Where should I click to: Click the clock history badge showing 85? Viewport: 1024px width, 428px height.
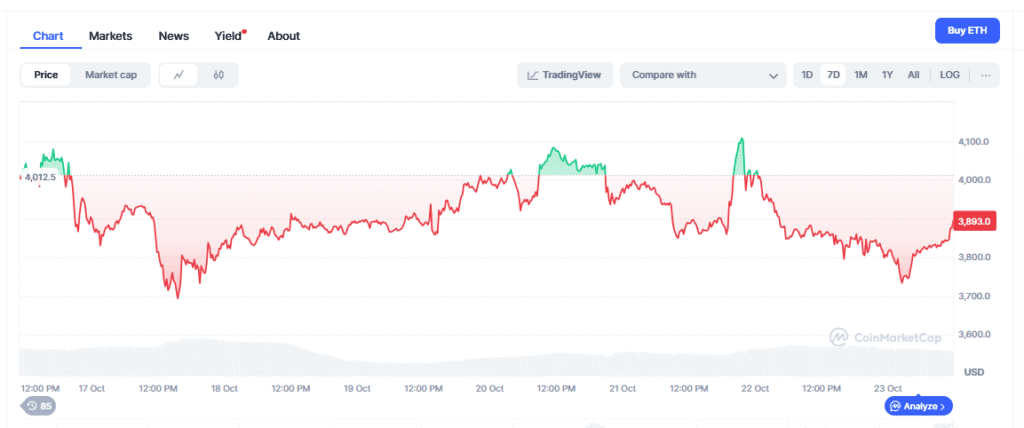(x=39, y=406)
